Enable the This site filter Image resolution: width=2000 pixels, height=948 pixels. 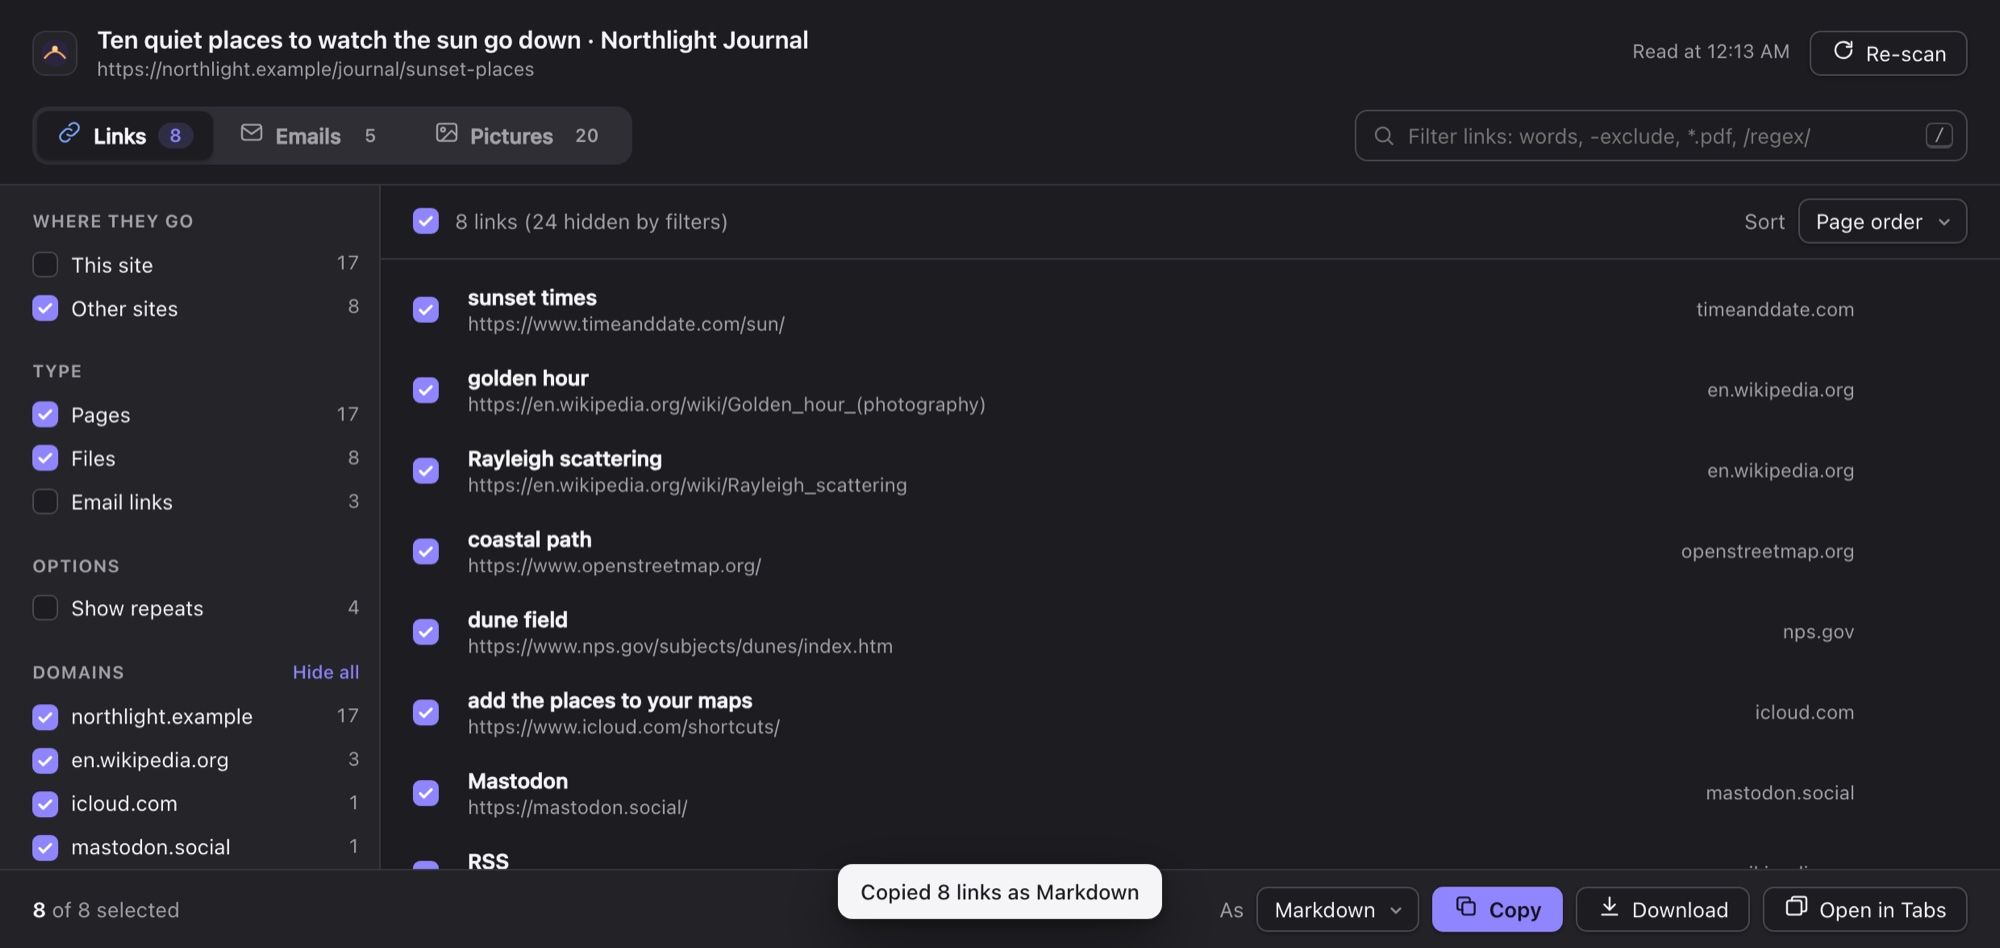coord(45,265)
